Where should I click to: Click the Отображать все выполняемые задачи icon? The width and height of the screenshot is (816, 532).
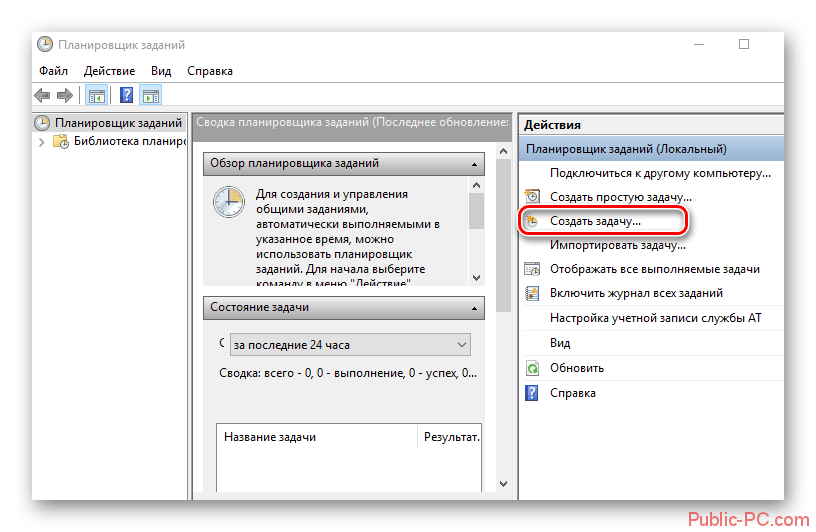(533, 269)
